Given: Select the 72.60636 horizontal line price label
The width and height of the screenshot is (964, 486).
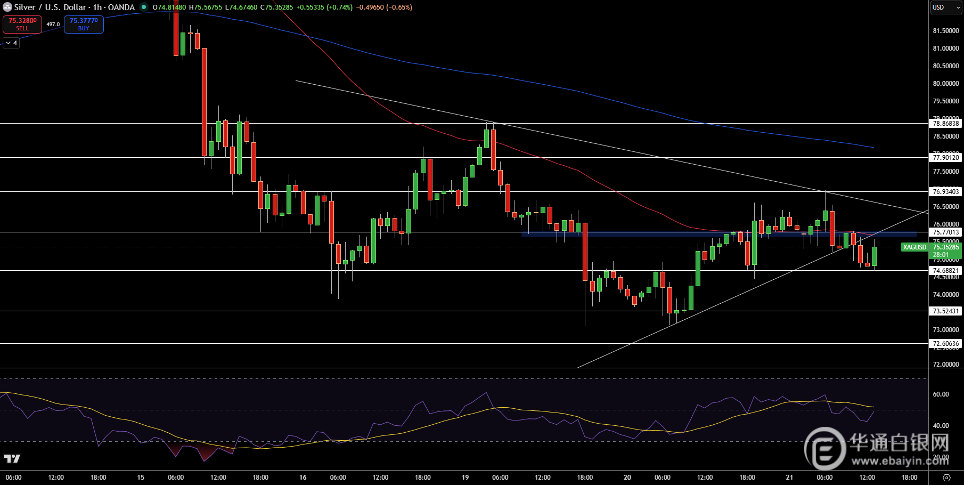Looking at the screenshot, I should 946,343.
